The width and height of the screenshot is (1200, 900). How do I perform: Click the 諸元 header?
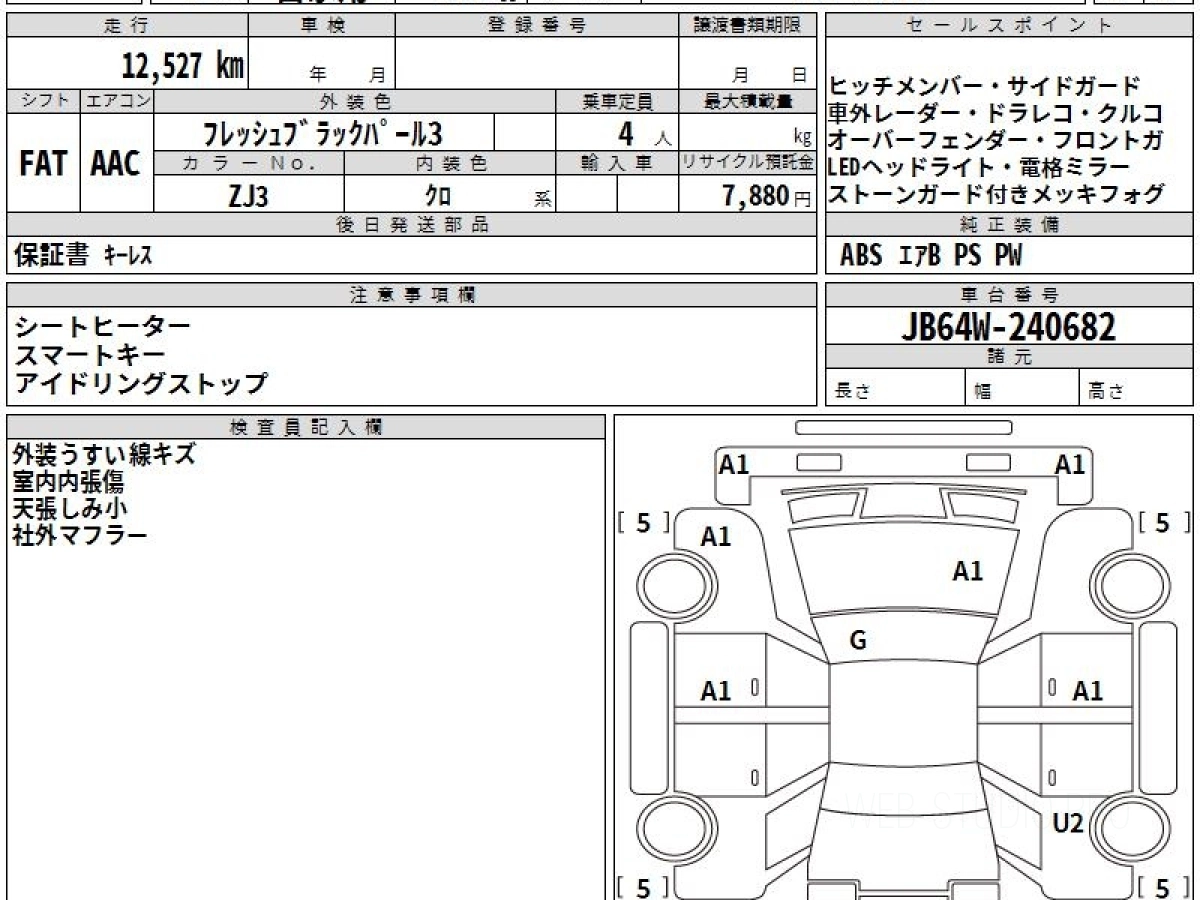click(1010, 357)
